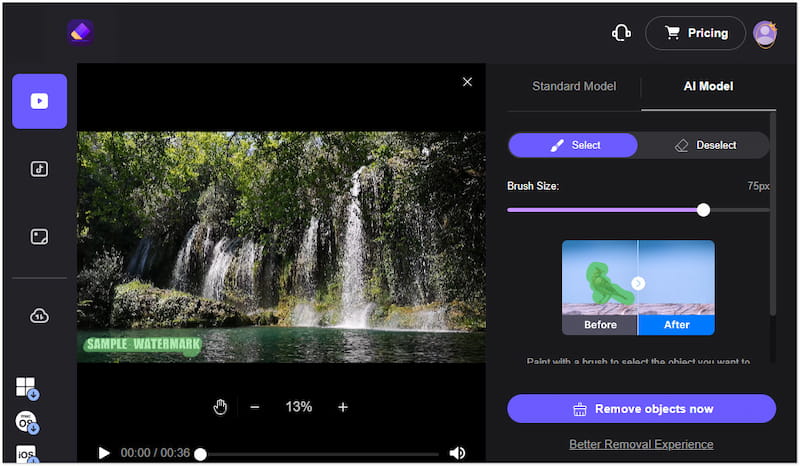This screenshot has width=800, height=466.
Task: Open customer support headset icon
Action: click(x=621, y=33)
